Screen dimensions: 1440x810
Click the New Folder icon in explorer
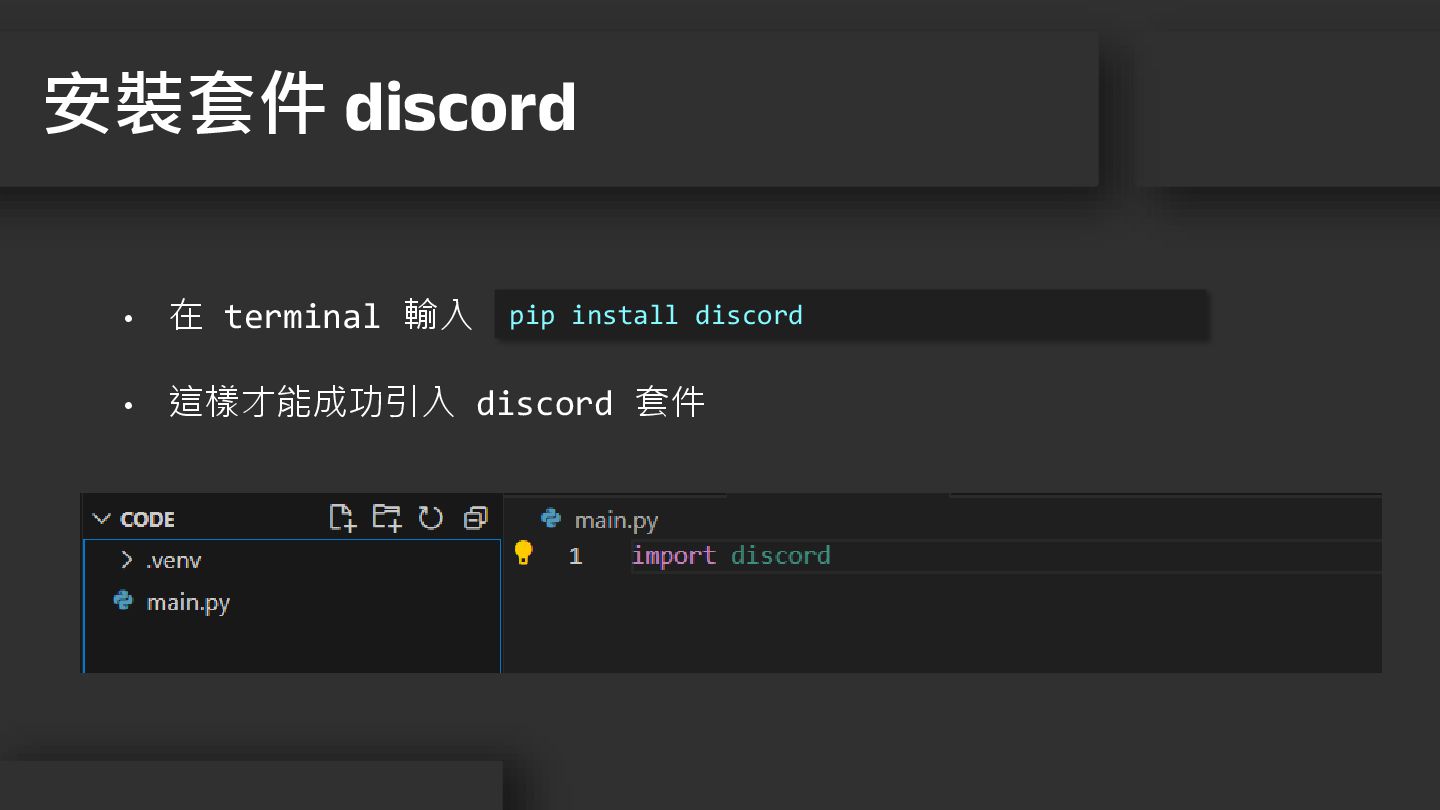(x=387, y=517)
